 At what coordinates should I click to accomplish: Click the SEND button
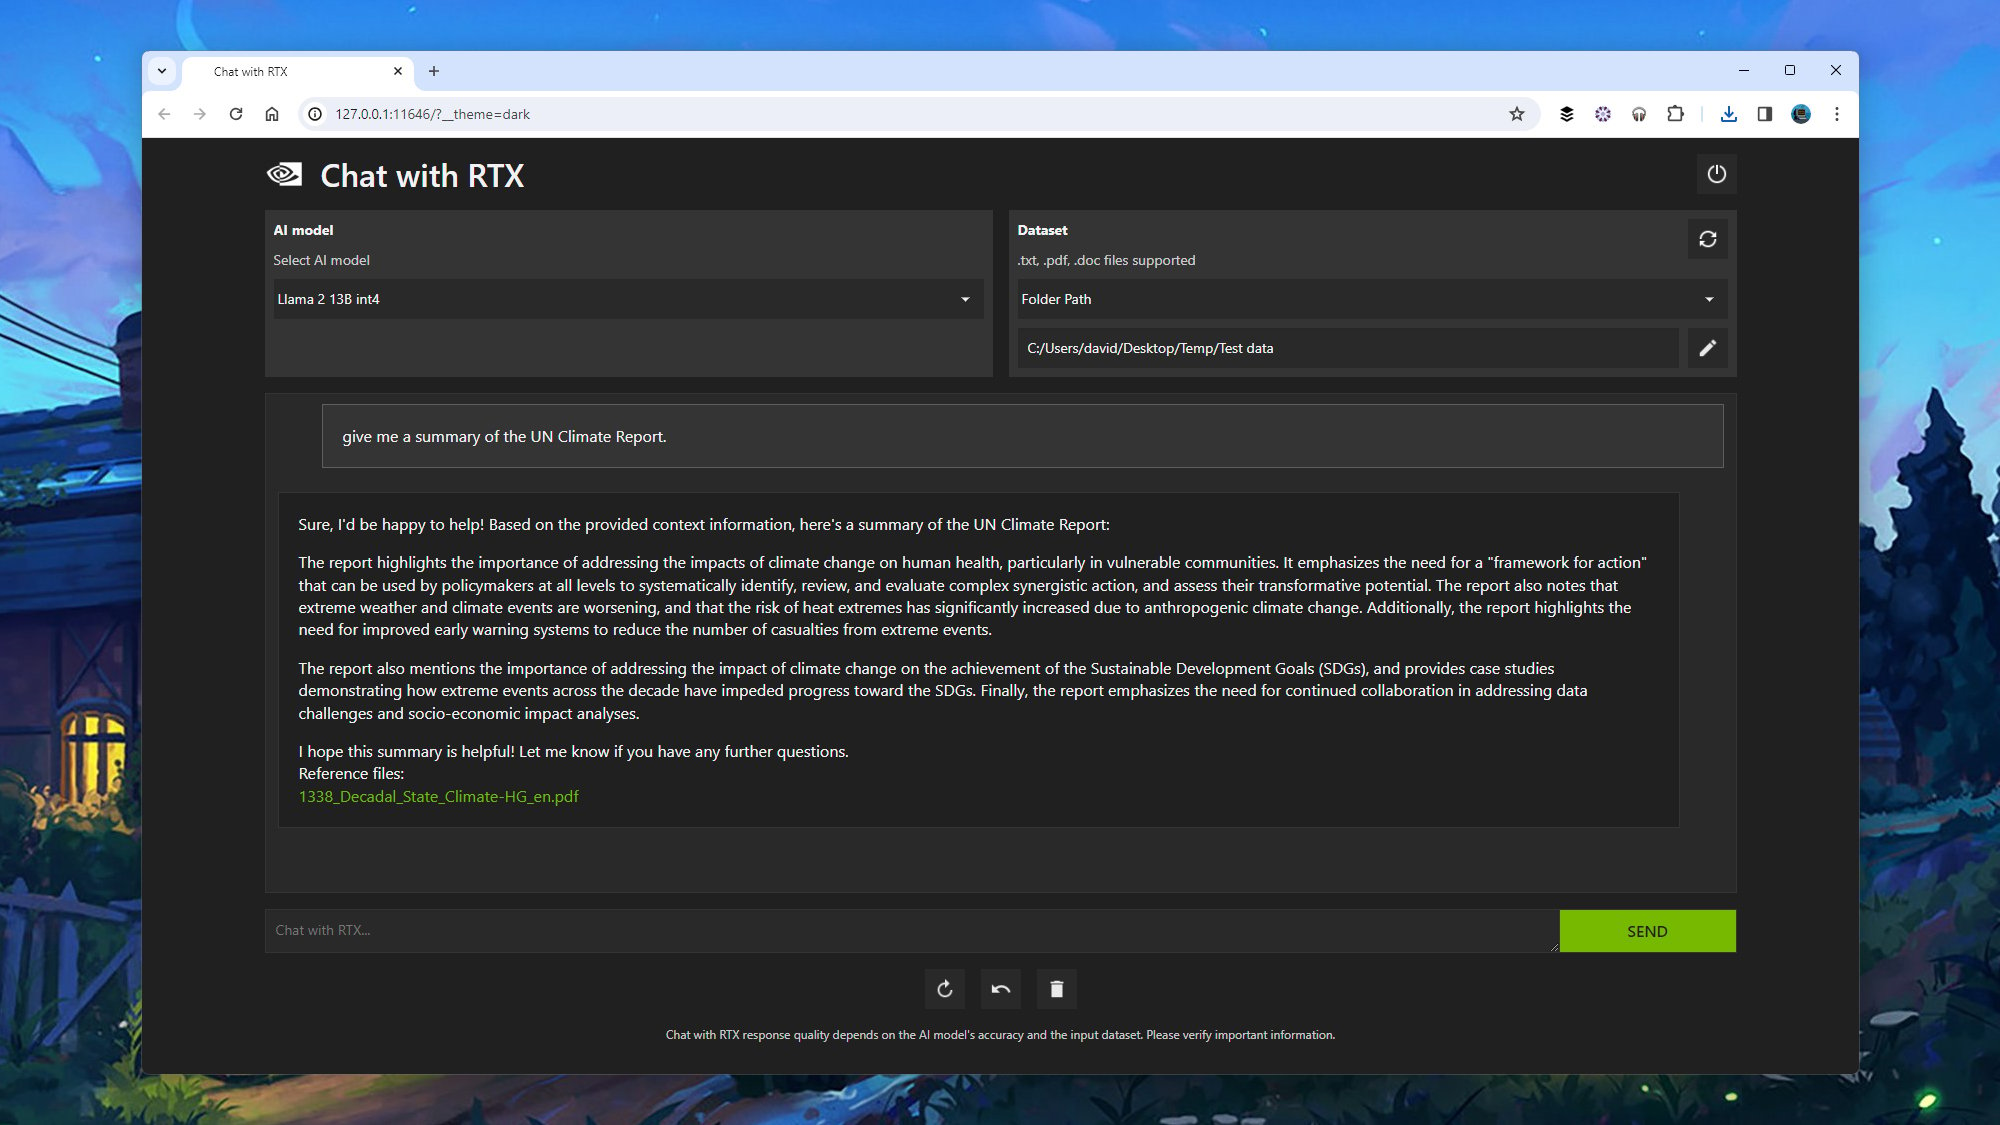[1647, 931]
